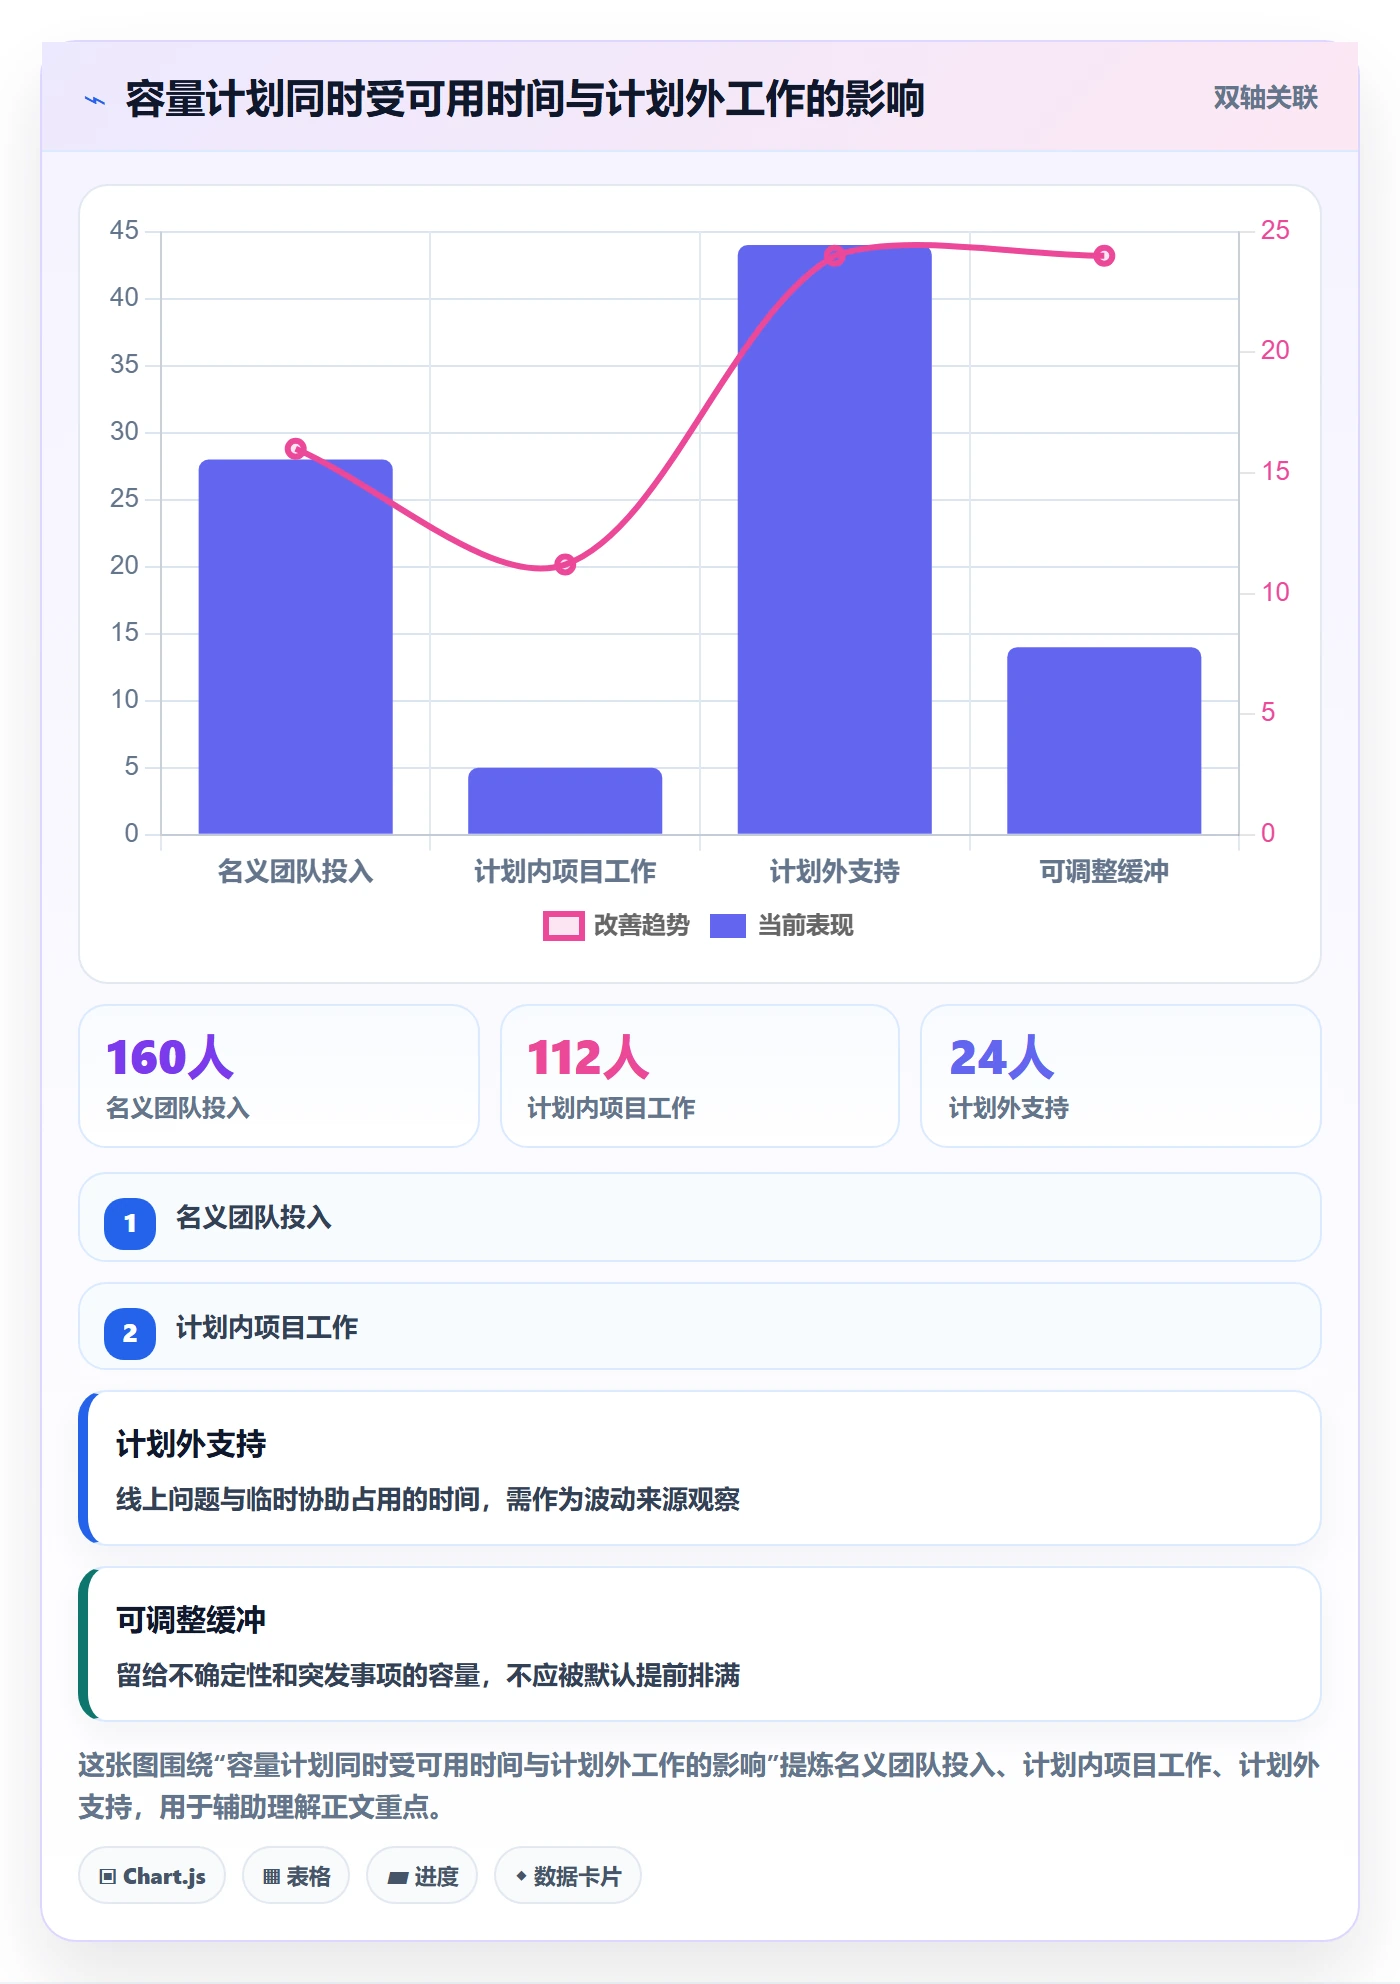
Task: Click x-axis label 计划内项目工作
Action: pos(565,872)
